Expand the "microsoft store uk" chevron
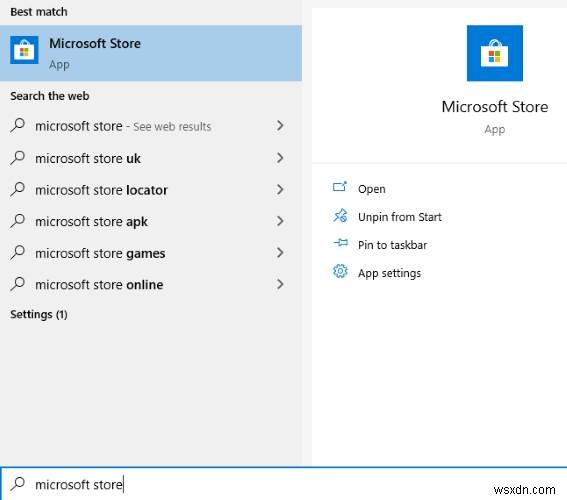 click(280, 158)
